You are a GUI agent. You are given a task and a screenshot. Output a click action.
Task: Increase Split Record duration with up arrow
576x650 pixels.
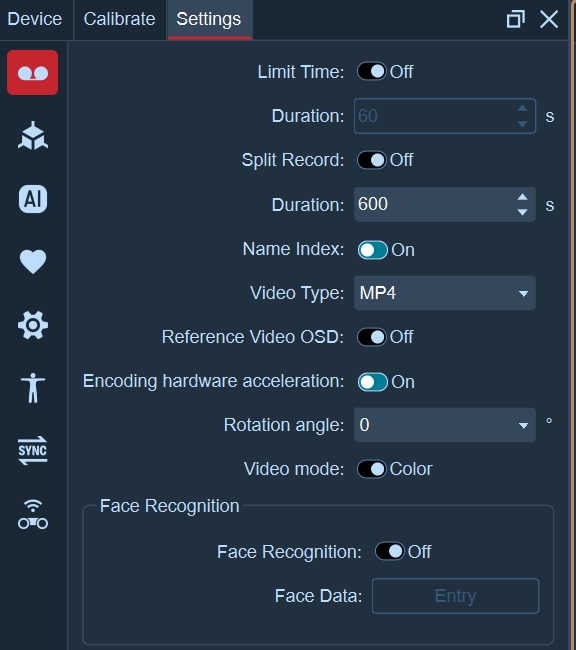(523, 197)
